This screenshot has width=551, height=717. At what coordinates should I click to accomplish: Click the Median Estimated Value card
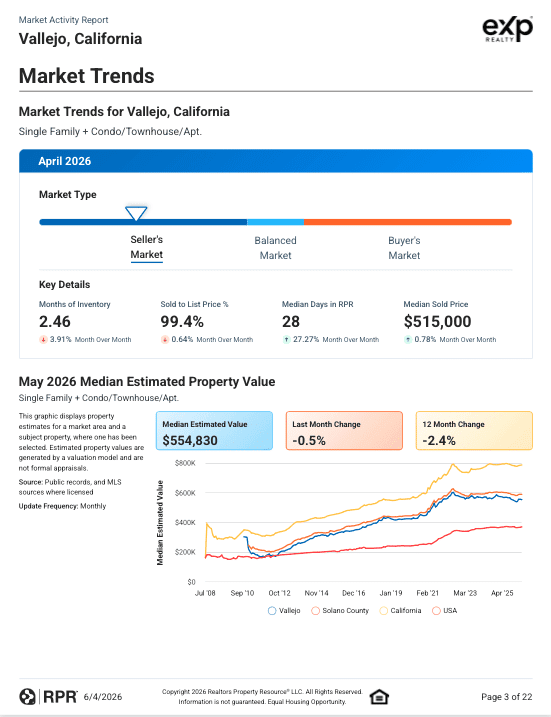(214, 431)
